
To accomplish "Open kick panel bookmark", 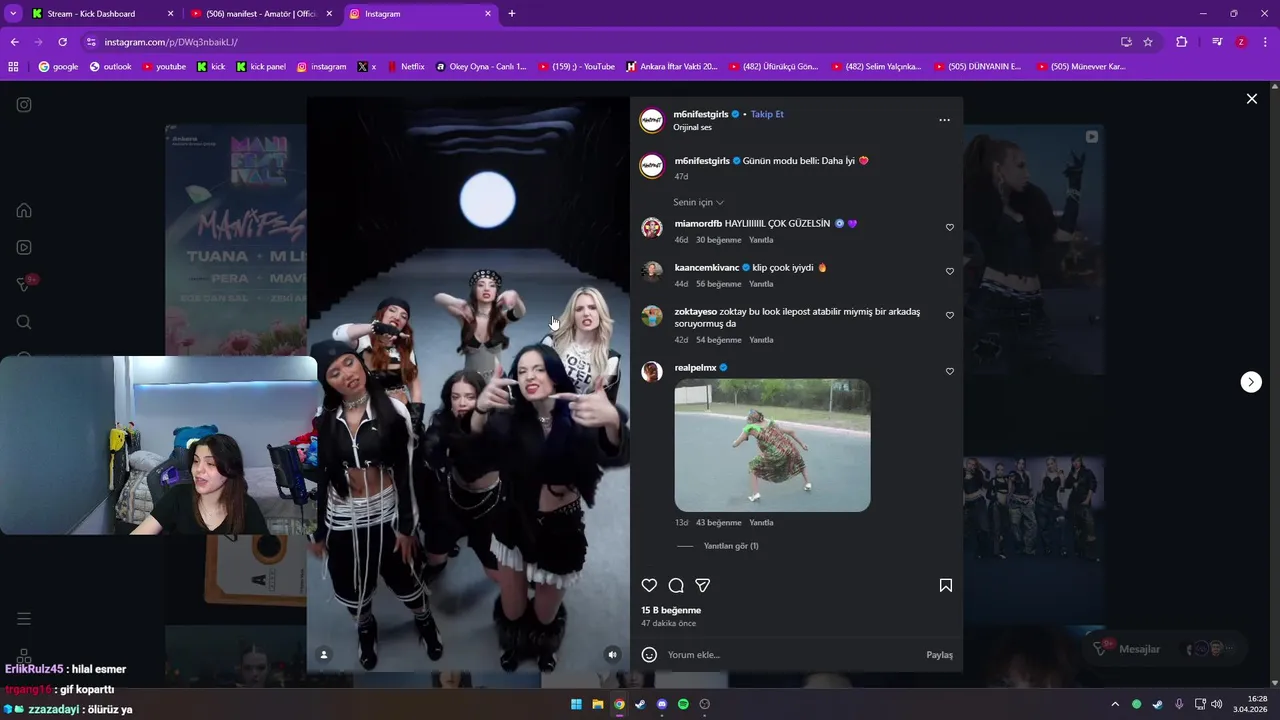I will point(261,67).
